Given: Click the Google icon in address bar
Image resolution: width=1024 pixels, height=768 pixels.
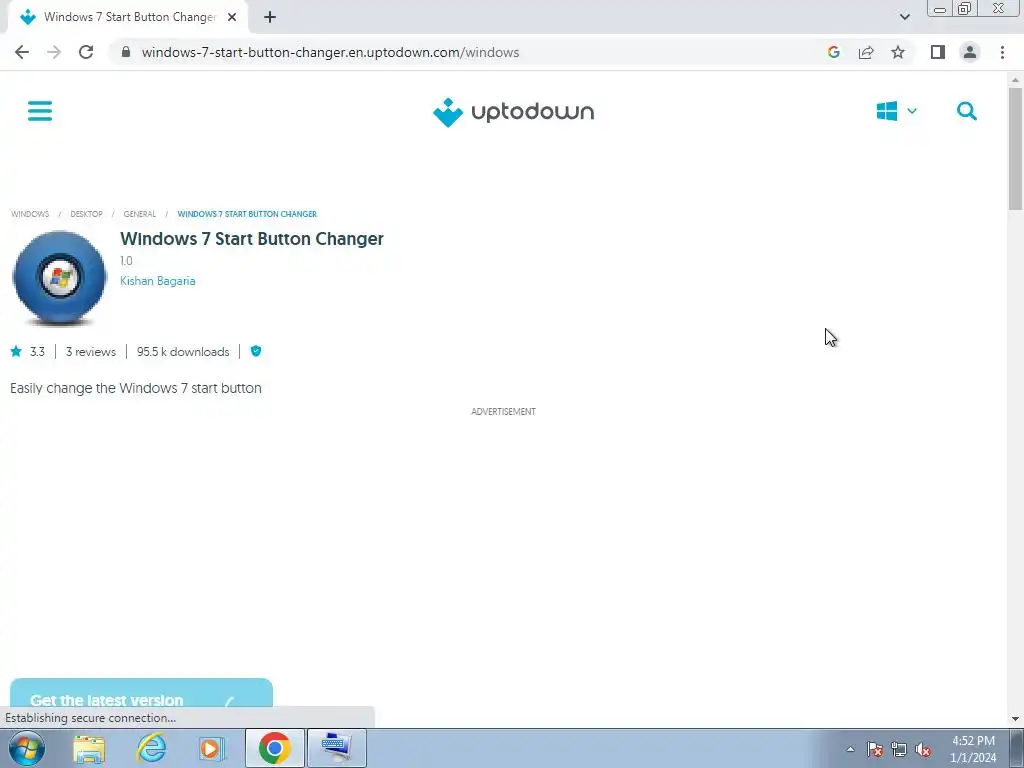Looking at the screenshot, I should click(x=833, y=52).
